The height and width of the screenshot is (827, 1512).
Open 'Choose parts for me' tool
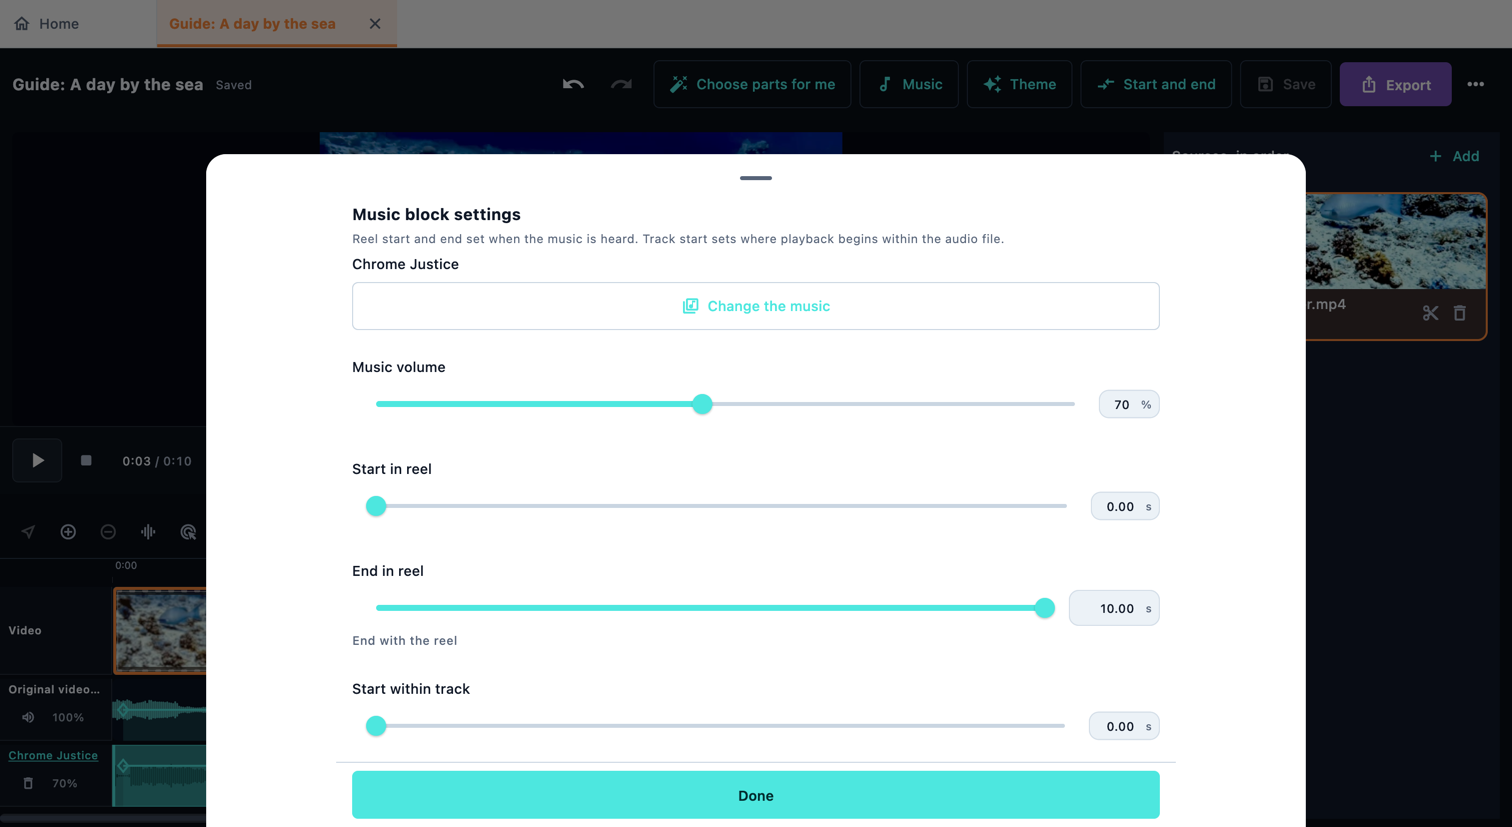coord(752,84)
